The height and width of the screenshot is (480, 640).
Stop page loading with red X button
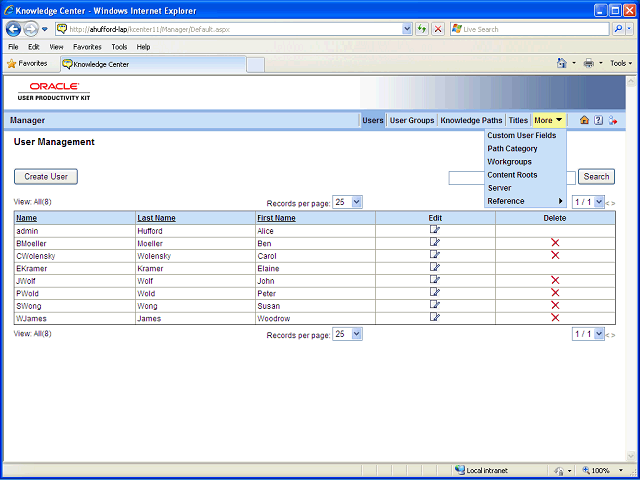coord(438,29)
